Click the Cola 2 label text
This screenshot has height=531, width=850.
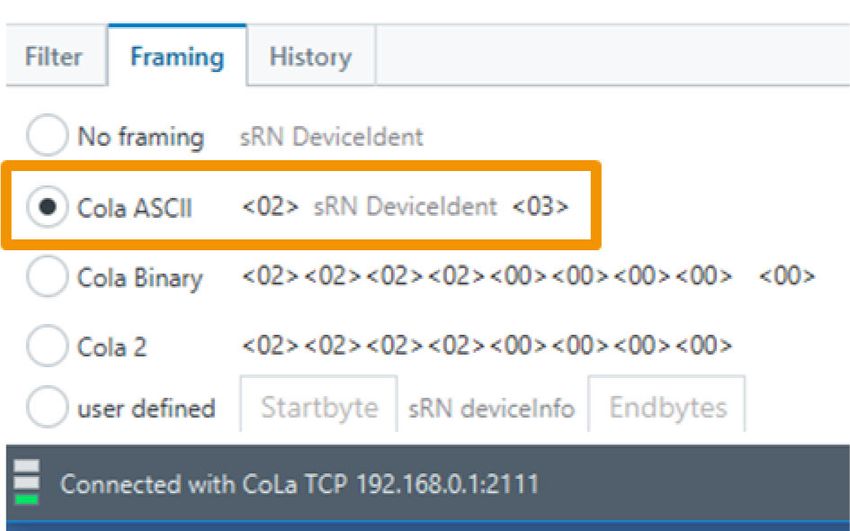pos(112,347)
